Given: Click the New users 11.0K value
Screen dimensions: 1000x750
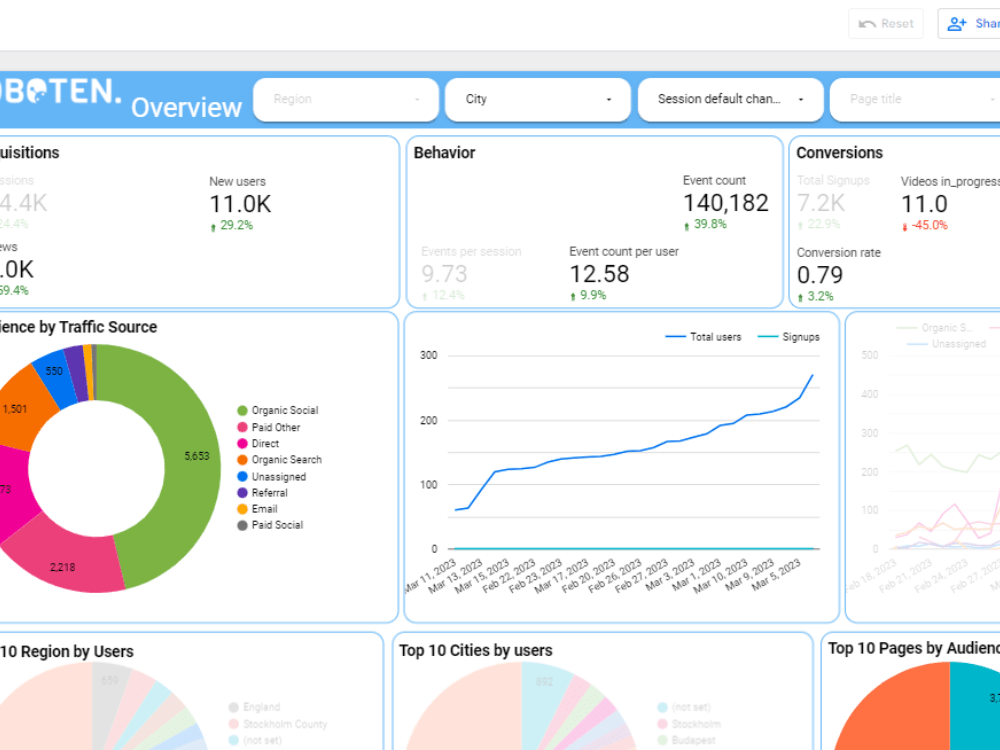Looking at the screenshot, I should pos(240,204).
